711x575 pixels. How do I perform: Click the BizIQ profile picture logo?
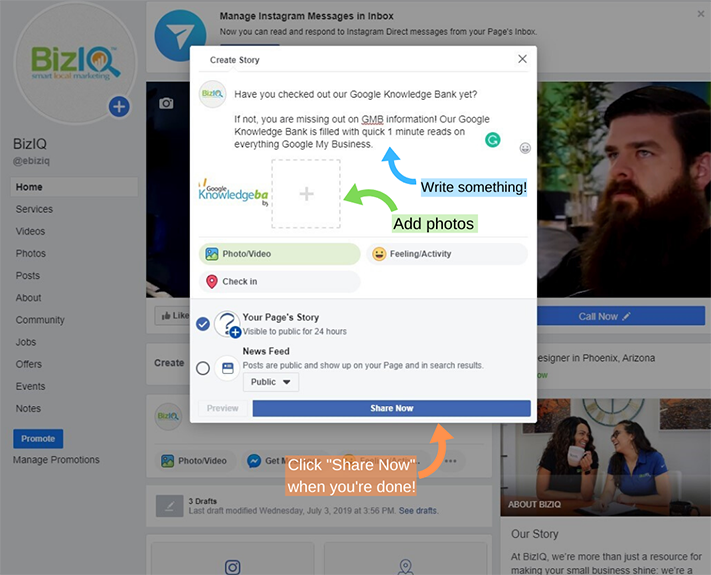tap(75, 63)
